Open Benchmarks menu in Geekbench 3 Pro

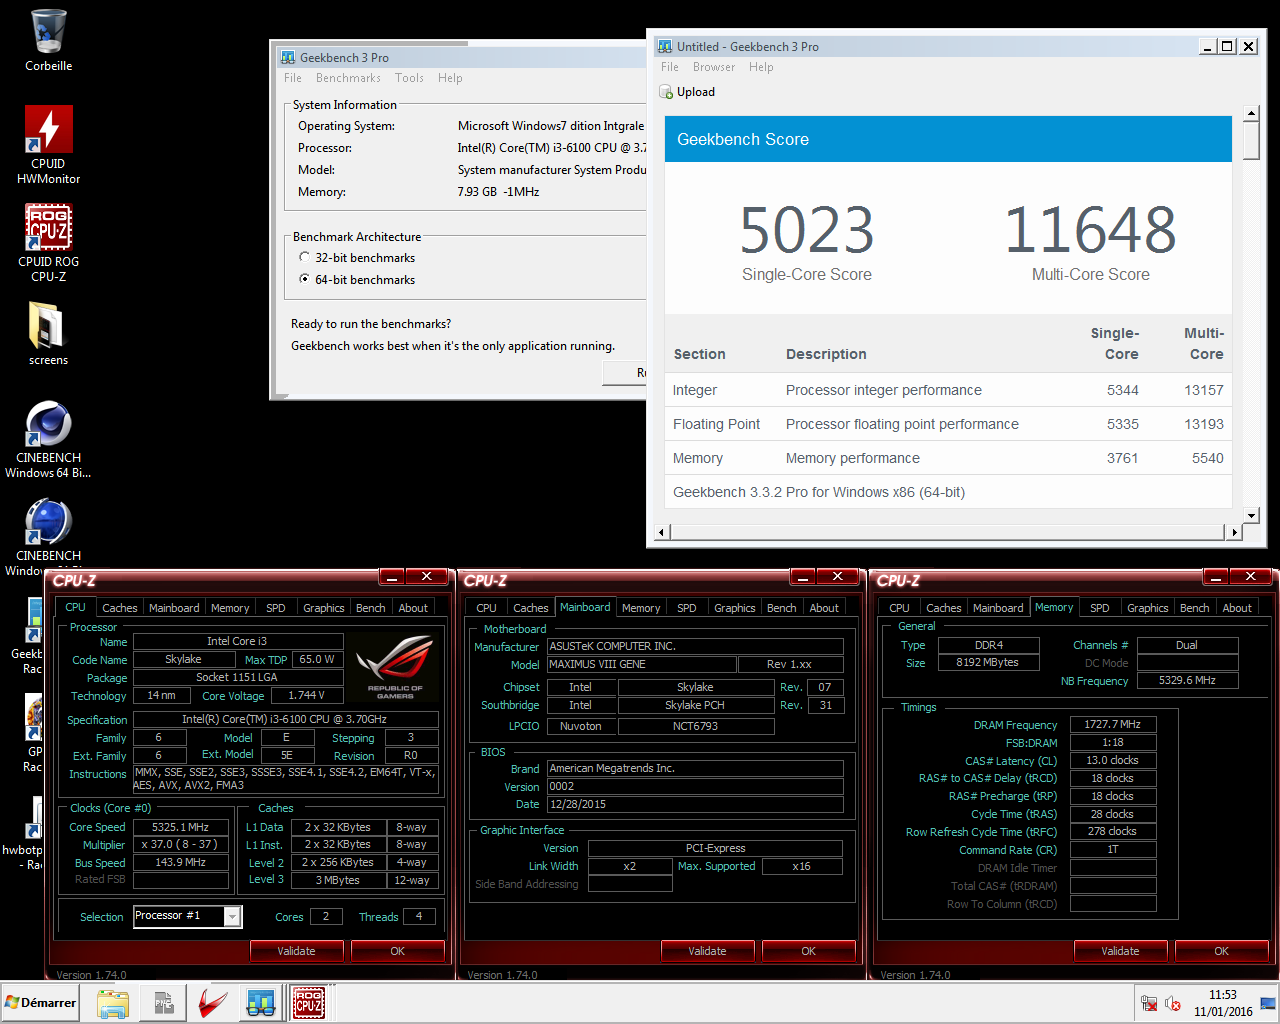348,78
